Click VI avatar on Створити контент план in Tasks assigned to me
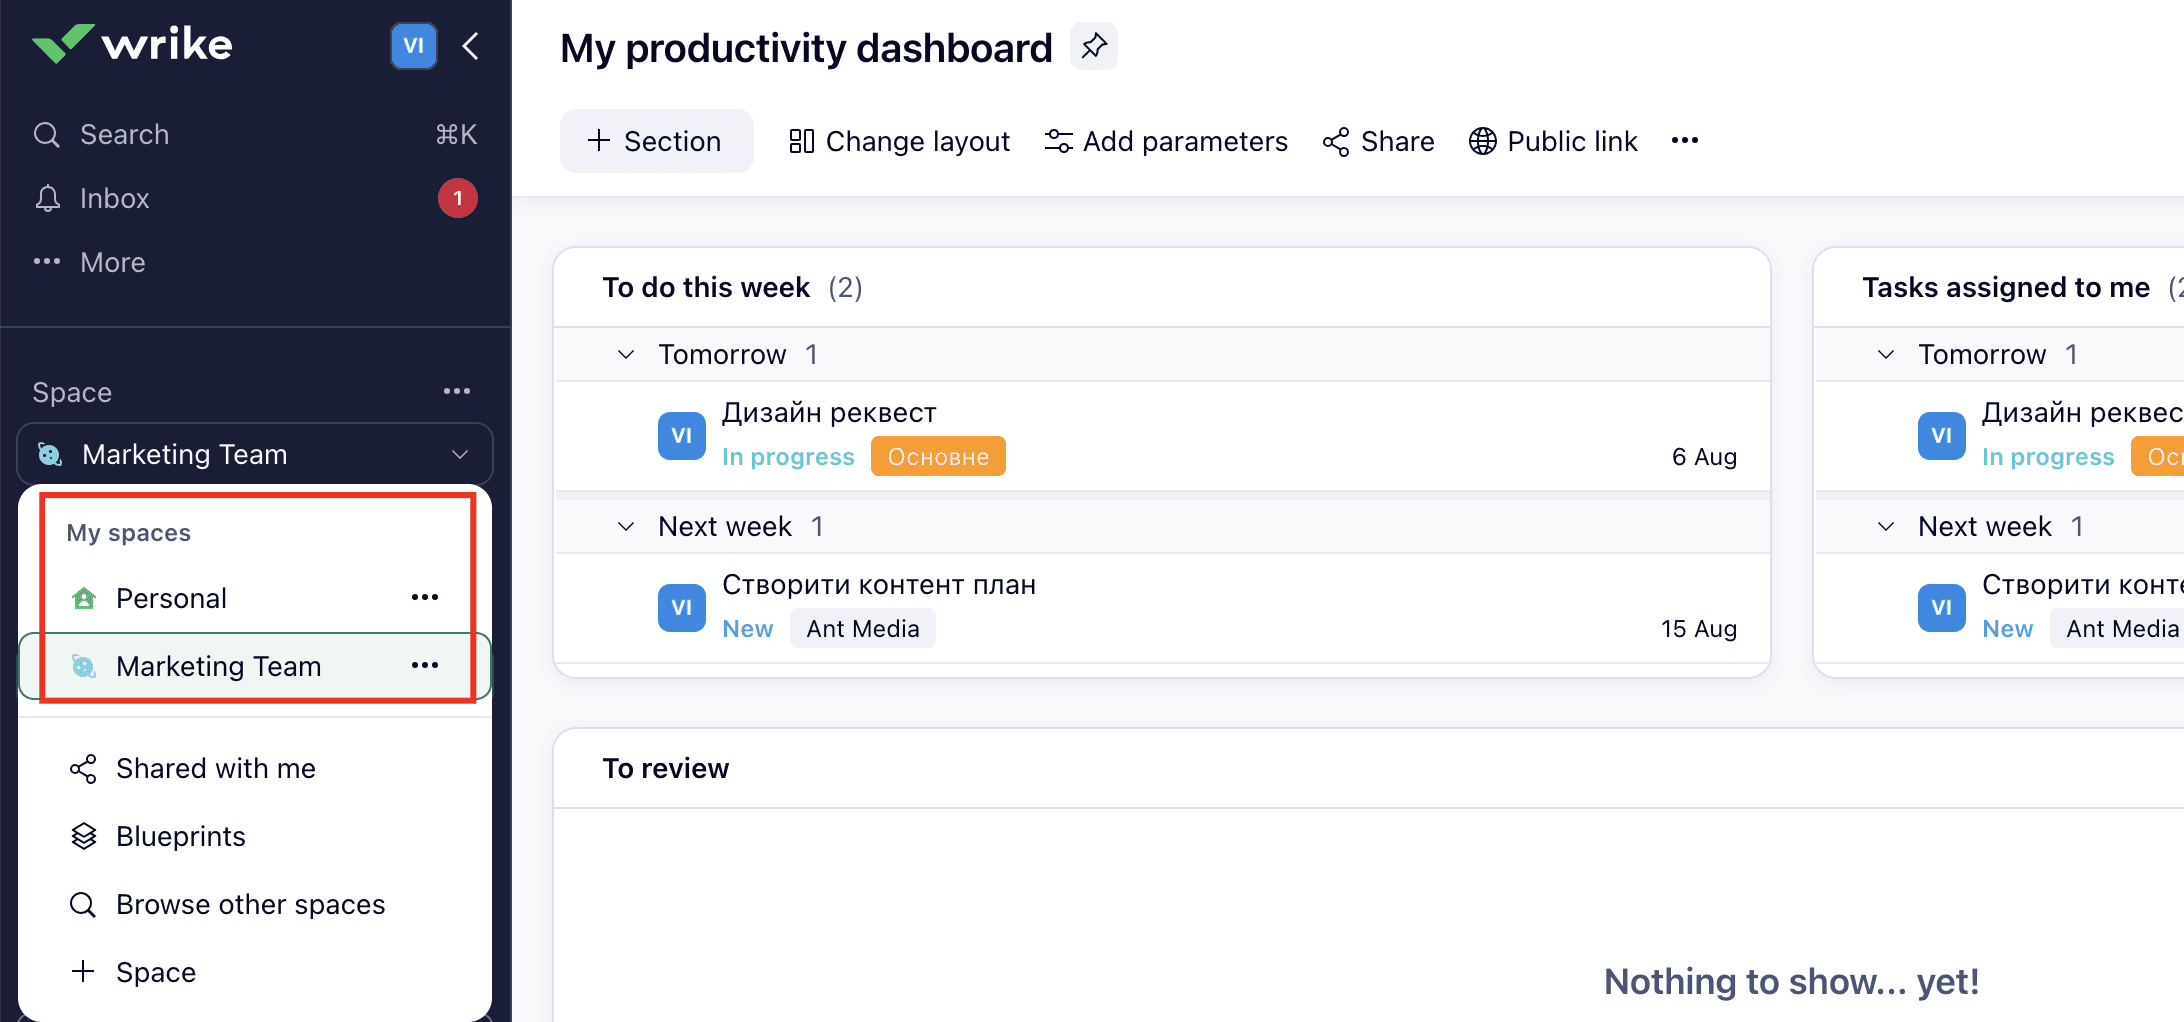The image size is (2184, 1022). coord(1942,608)
